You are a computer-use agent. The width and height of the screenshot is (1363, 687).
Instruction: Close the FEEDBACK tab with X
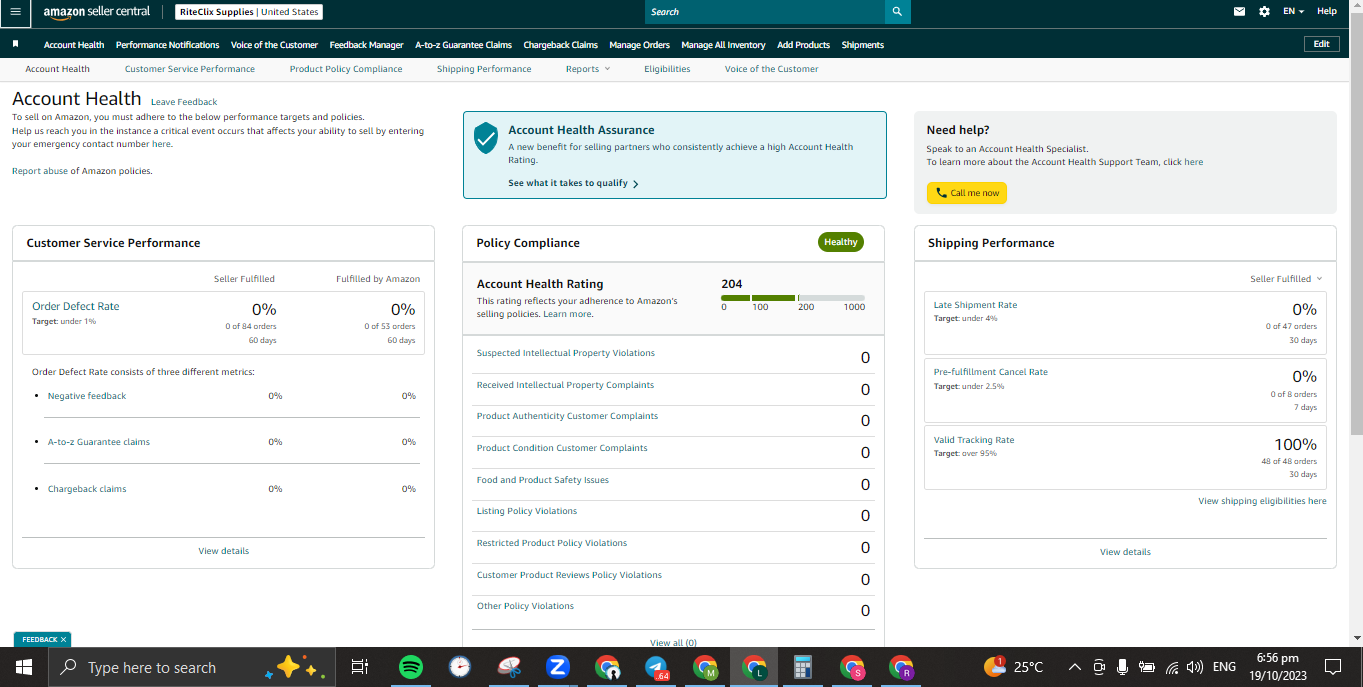[63, 639]
